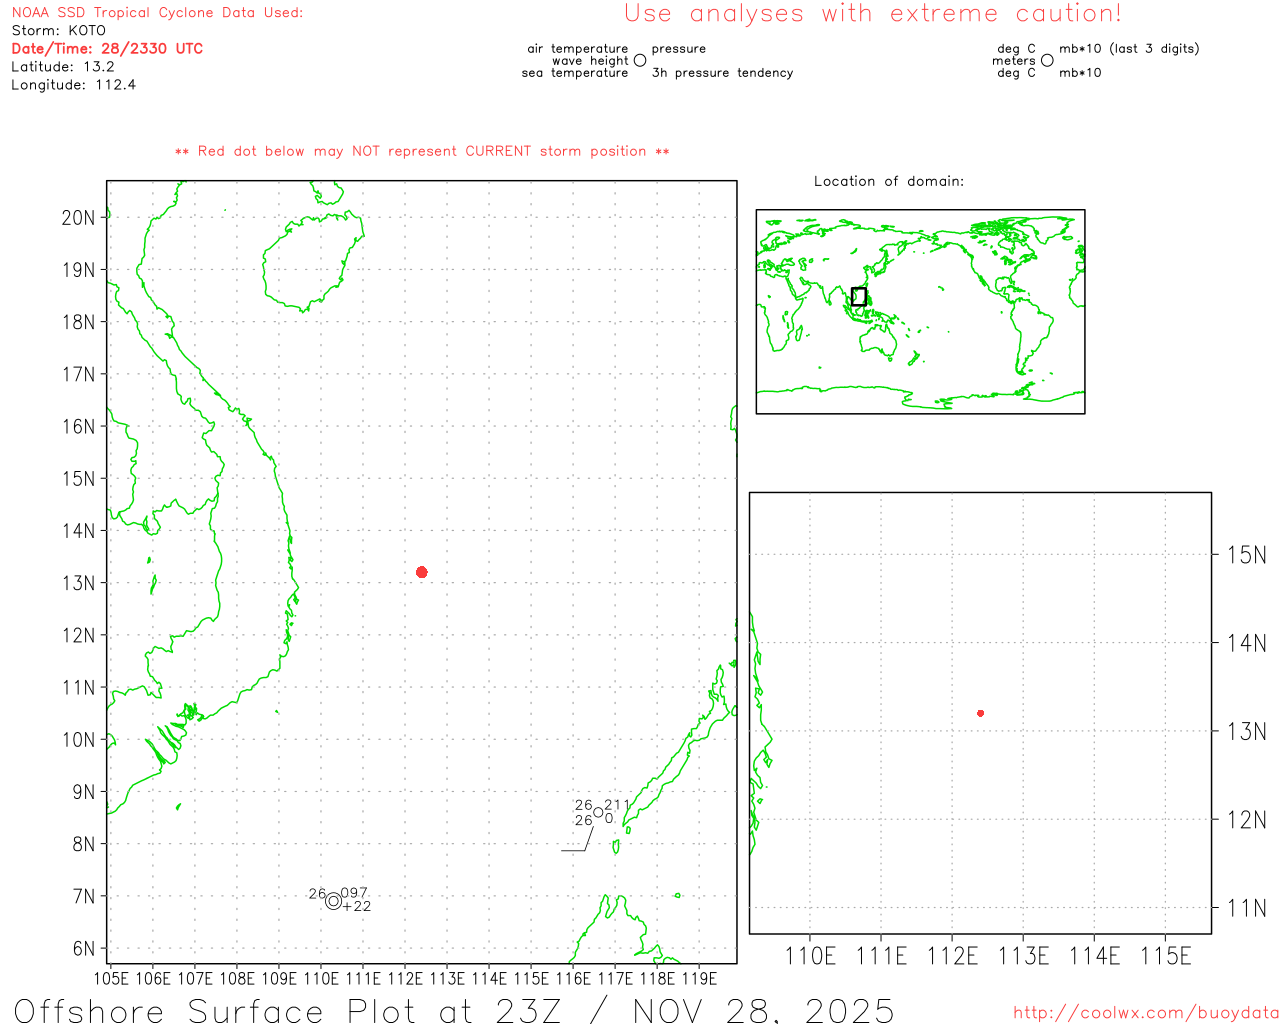
Task: Click the '097' pressure reading near buoy
Action: [x=354, y=893]
